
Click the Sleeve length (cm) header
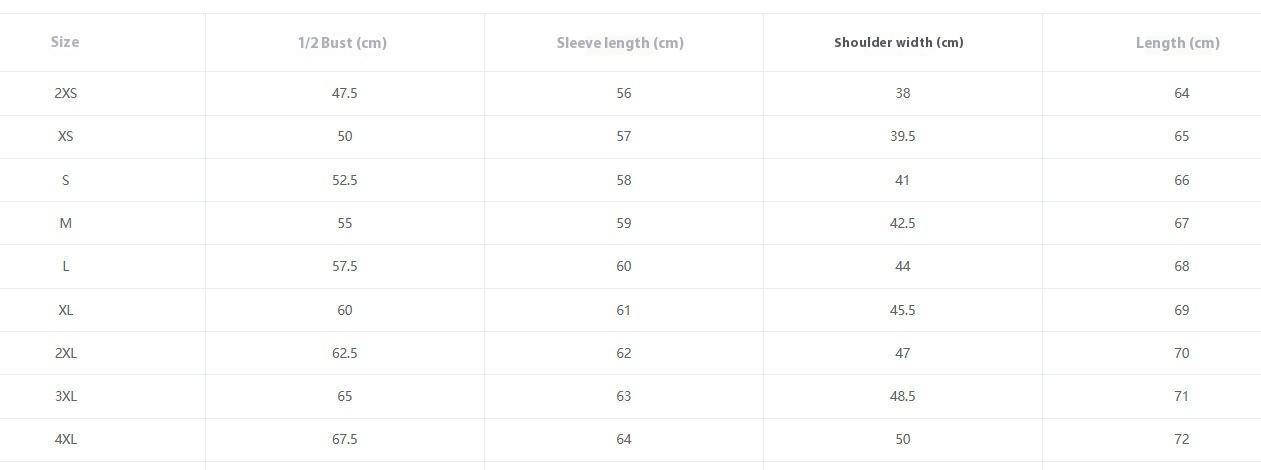pyautogui.click(x=620, y=43)
